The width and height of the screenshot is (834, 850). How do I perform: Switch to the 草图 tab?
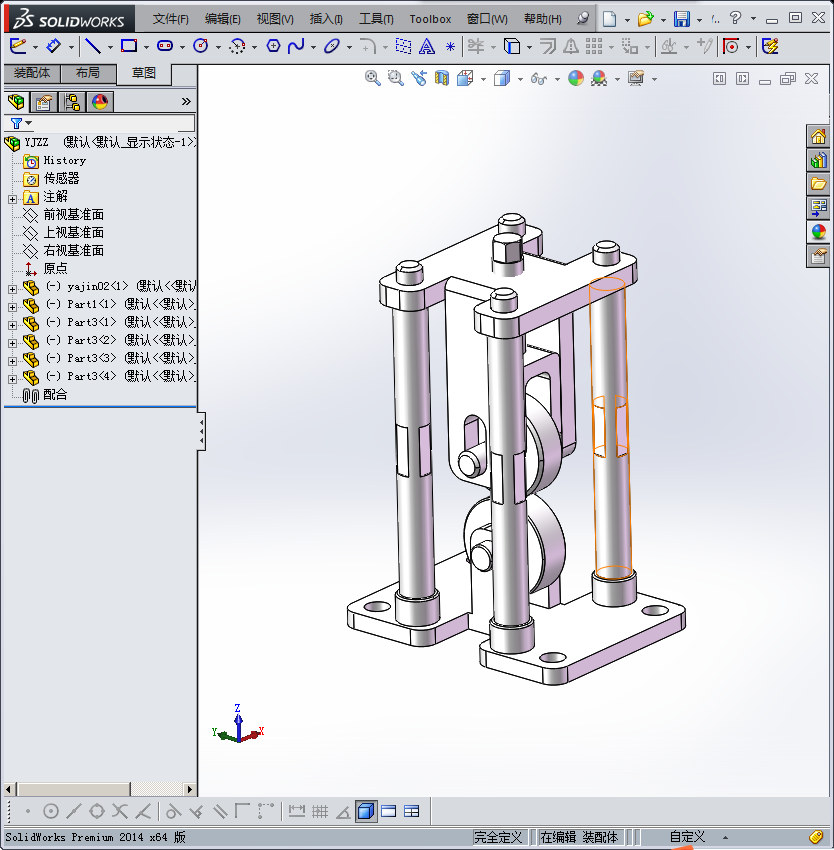pyautogui.click(x=144, y=73)
